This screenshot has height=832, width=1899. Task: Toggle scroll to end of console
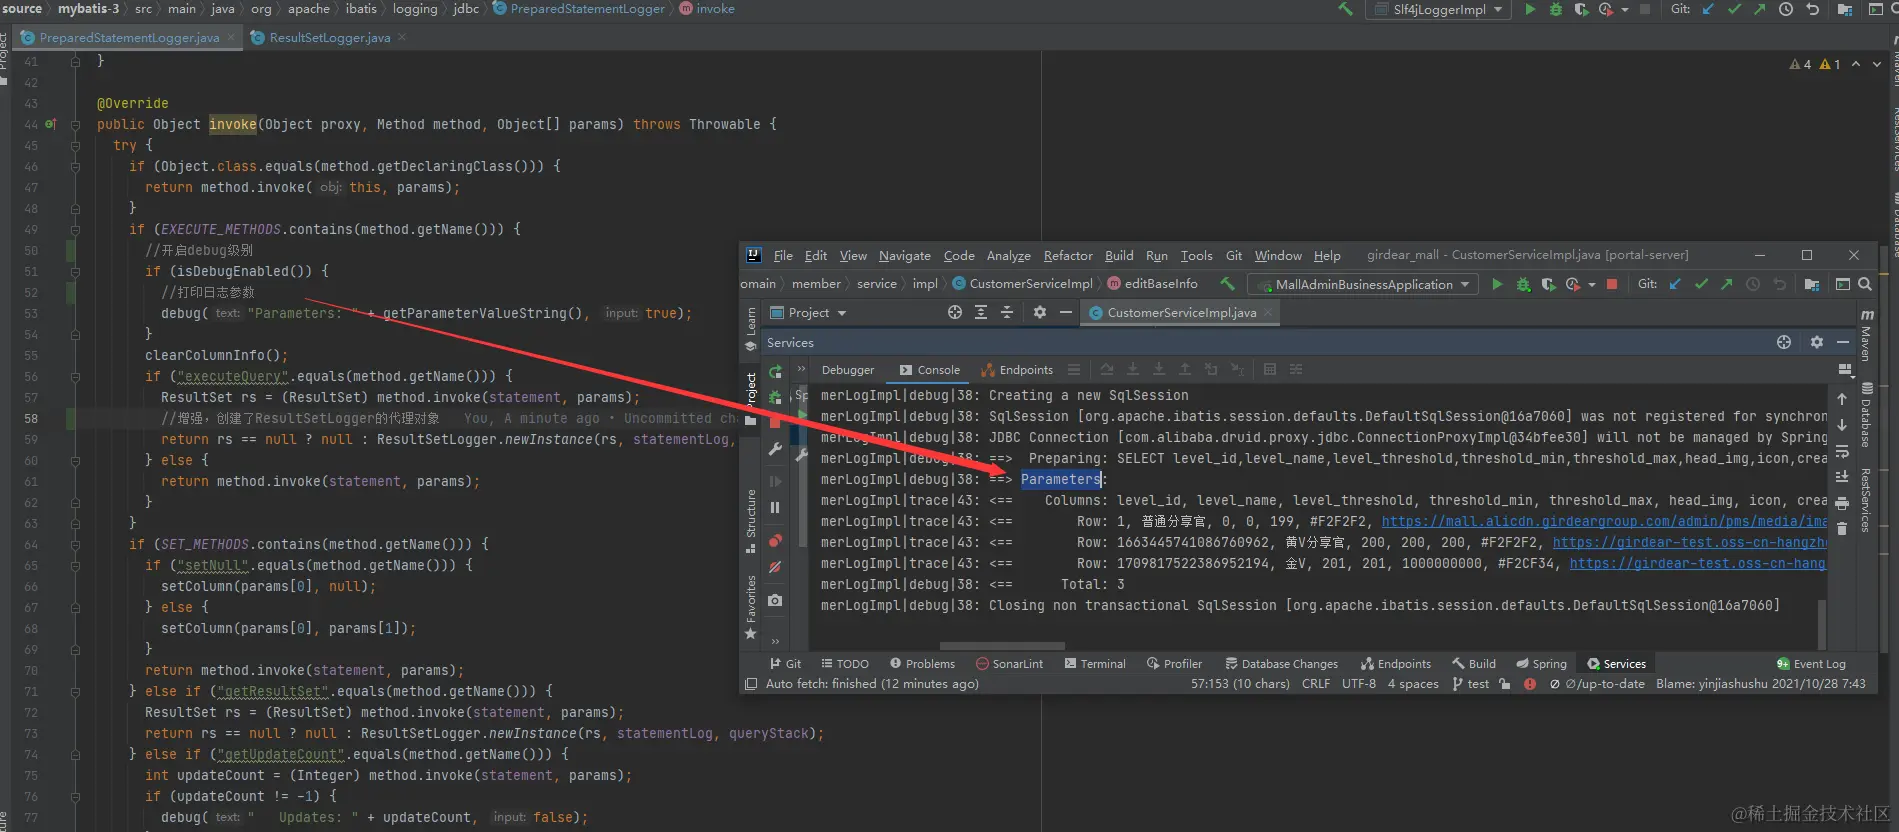(1842, 477)
